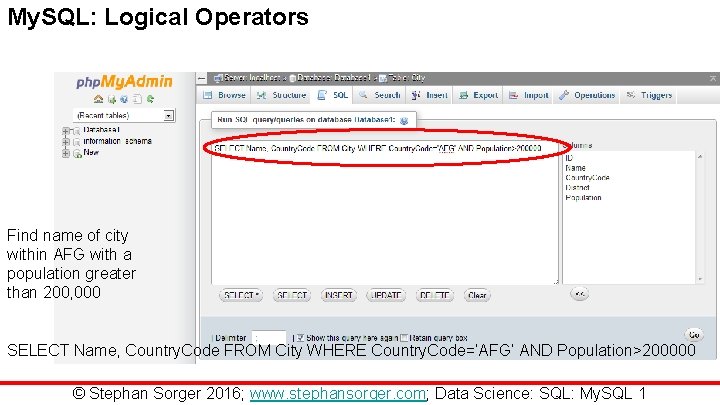The width and height of the screenshot is (720, 405).
Task: Open the Import tab
Action: (529, 95)
